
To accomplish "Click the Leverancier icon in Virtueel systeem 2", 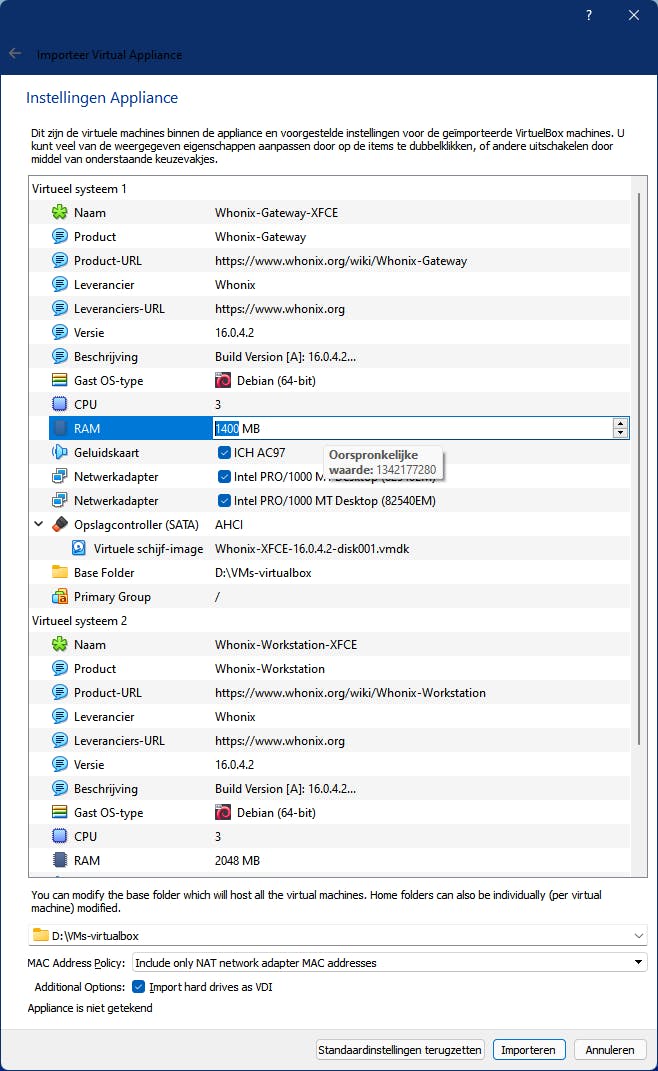I will click(60, 717).
